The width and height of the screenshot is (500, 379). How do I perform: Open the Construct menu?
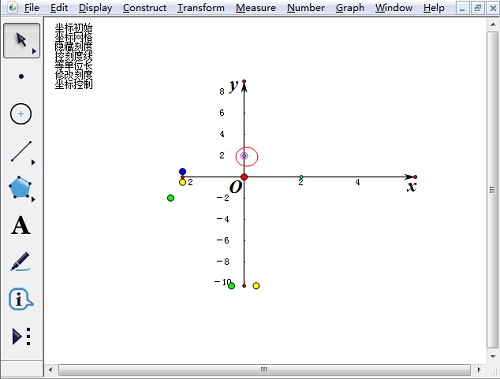coord(145,8)
